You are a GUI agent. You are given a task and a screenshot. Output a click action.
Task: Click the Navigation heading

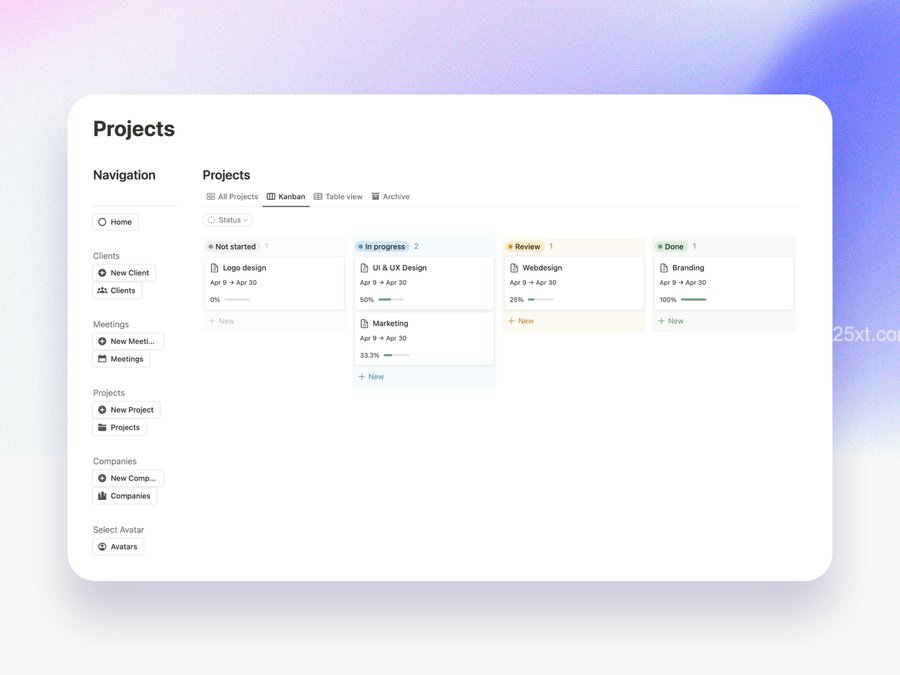pyautogui.click(x=125, y=176)
